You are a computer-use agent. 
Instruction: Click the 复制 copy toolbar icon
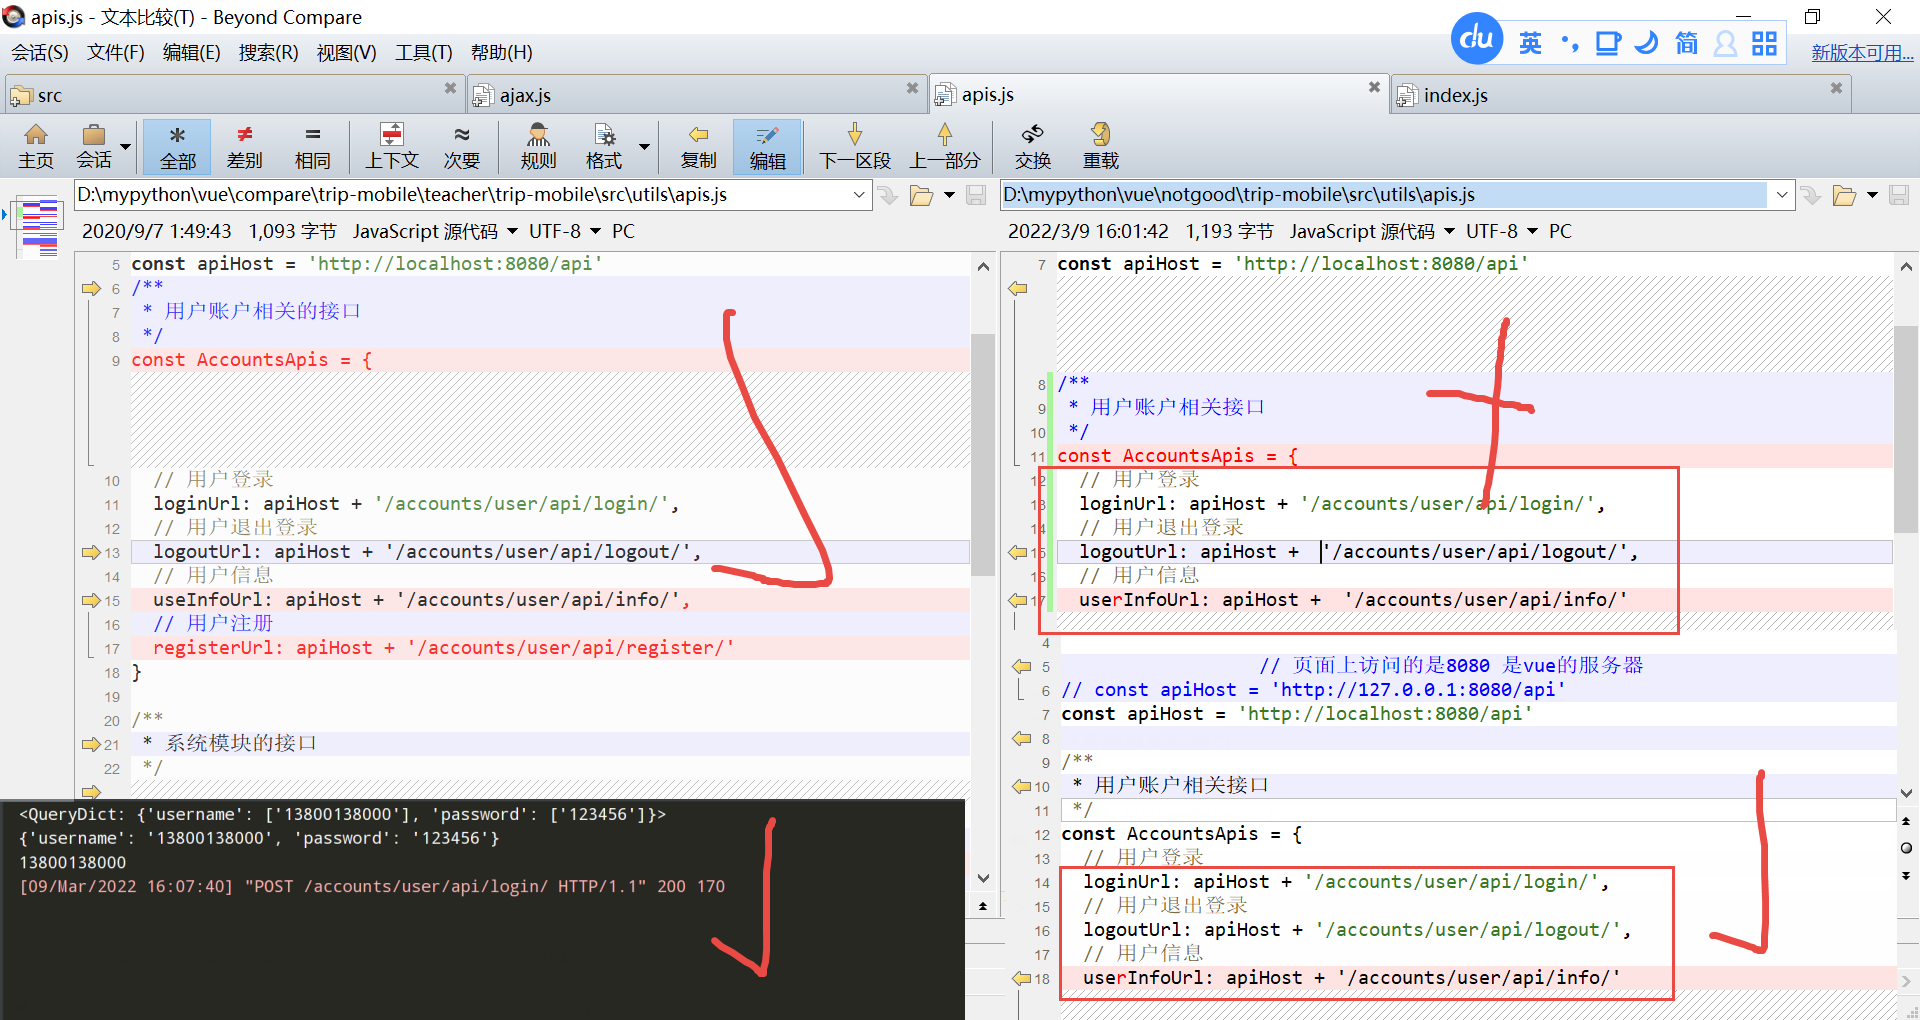698,146
